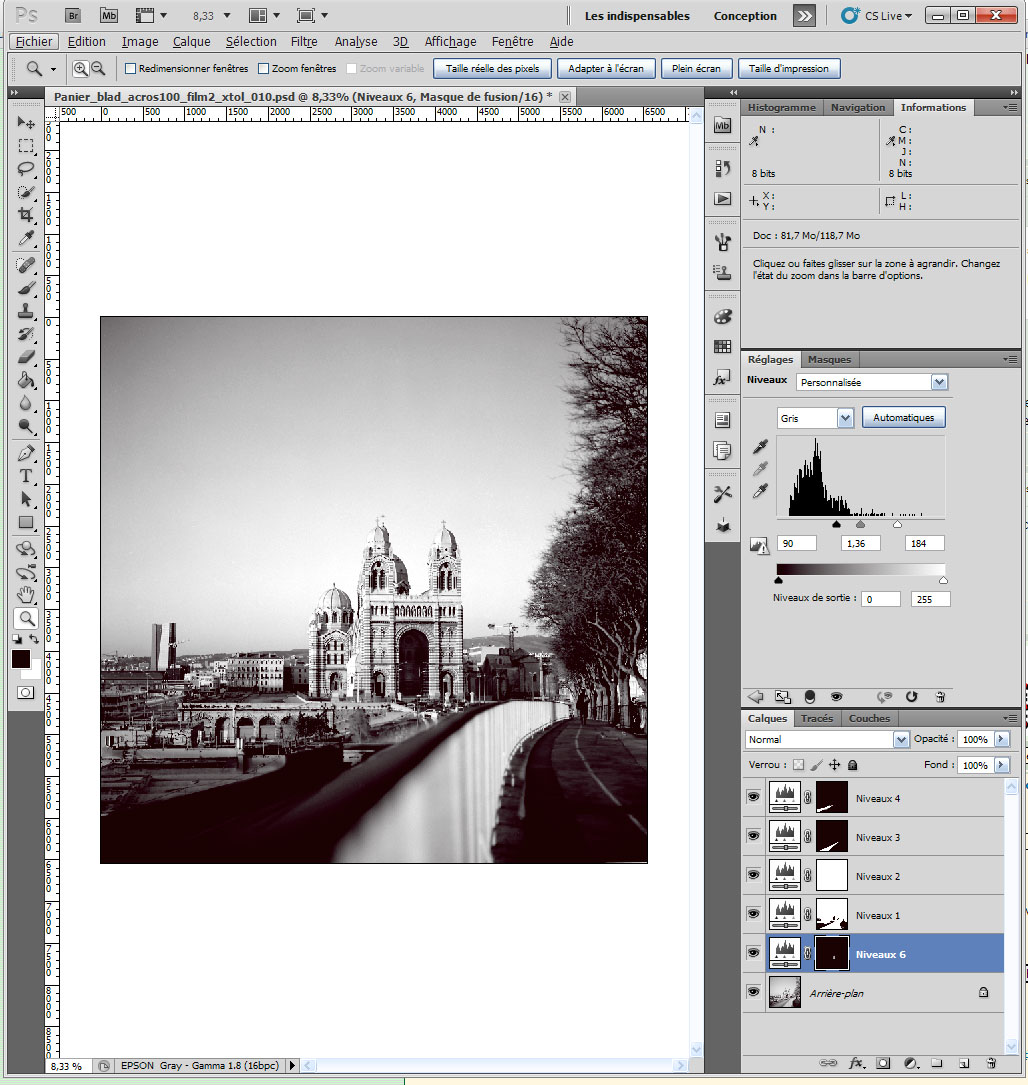This screenshot has height=1085, width=1028.
Task: Launch Adobe Bridge from the Br icon
Action: coord(73,15)
